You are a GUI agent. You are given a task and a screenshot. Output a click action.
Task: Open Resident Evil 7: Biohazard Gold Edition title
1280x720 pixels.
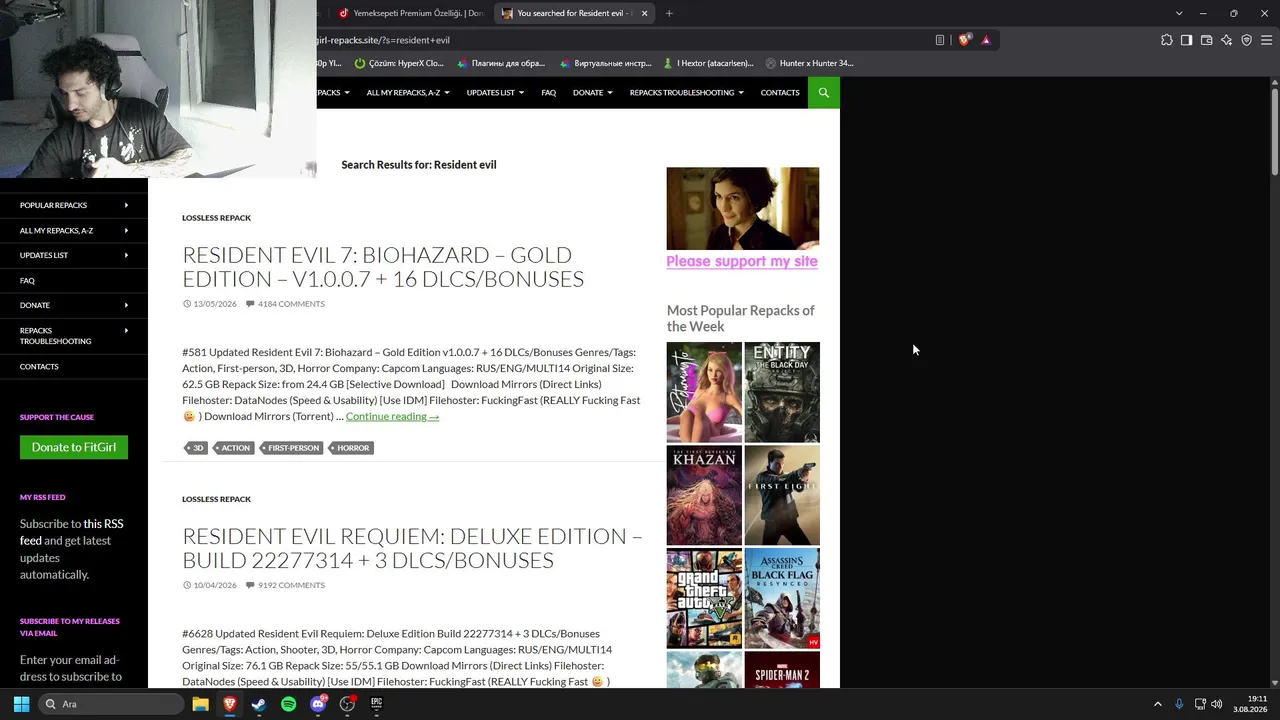[x=383, y=266]
